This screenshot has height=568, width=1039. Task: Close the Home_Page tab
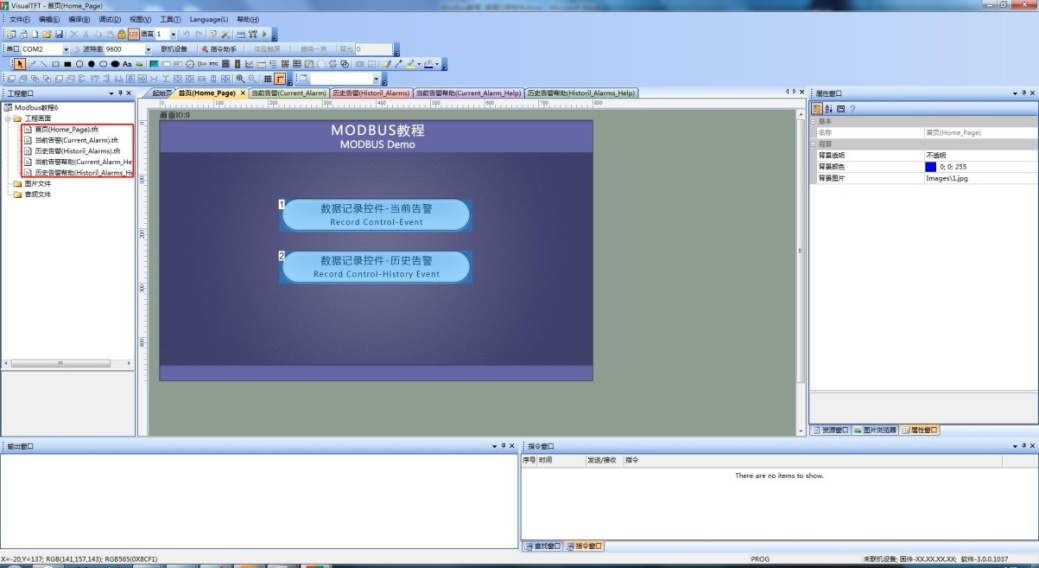243,93
